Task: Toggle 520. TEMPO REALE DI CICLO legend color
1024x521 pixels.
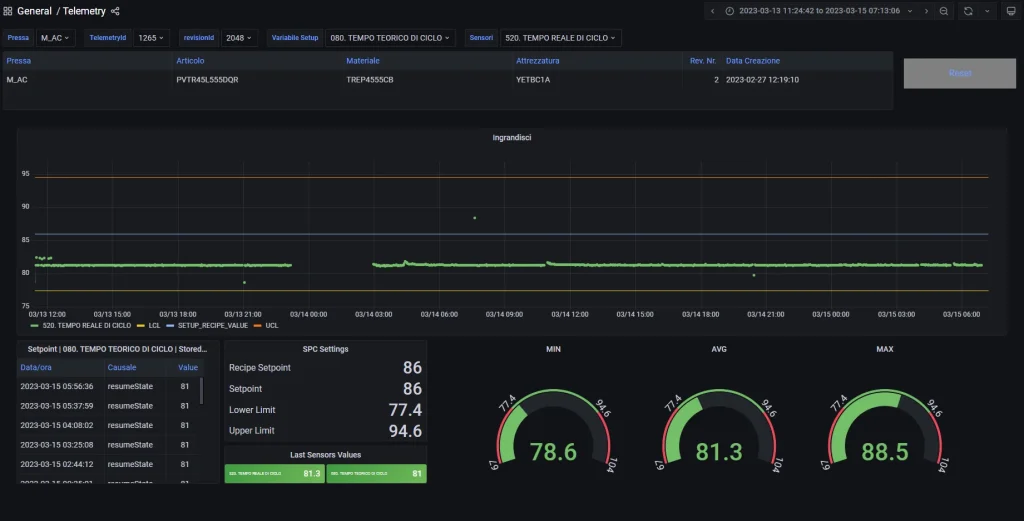Action: click(35, 325)
